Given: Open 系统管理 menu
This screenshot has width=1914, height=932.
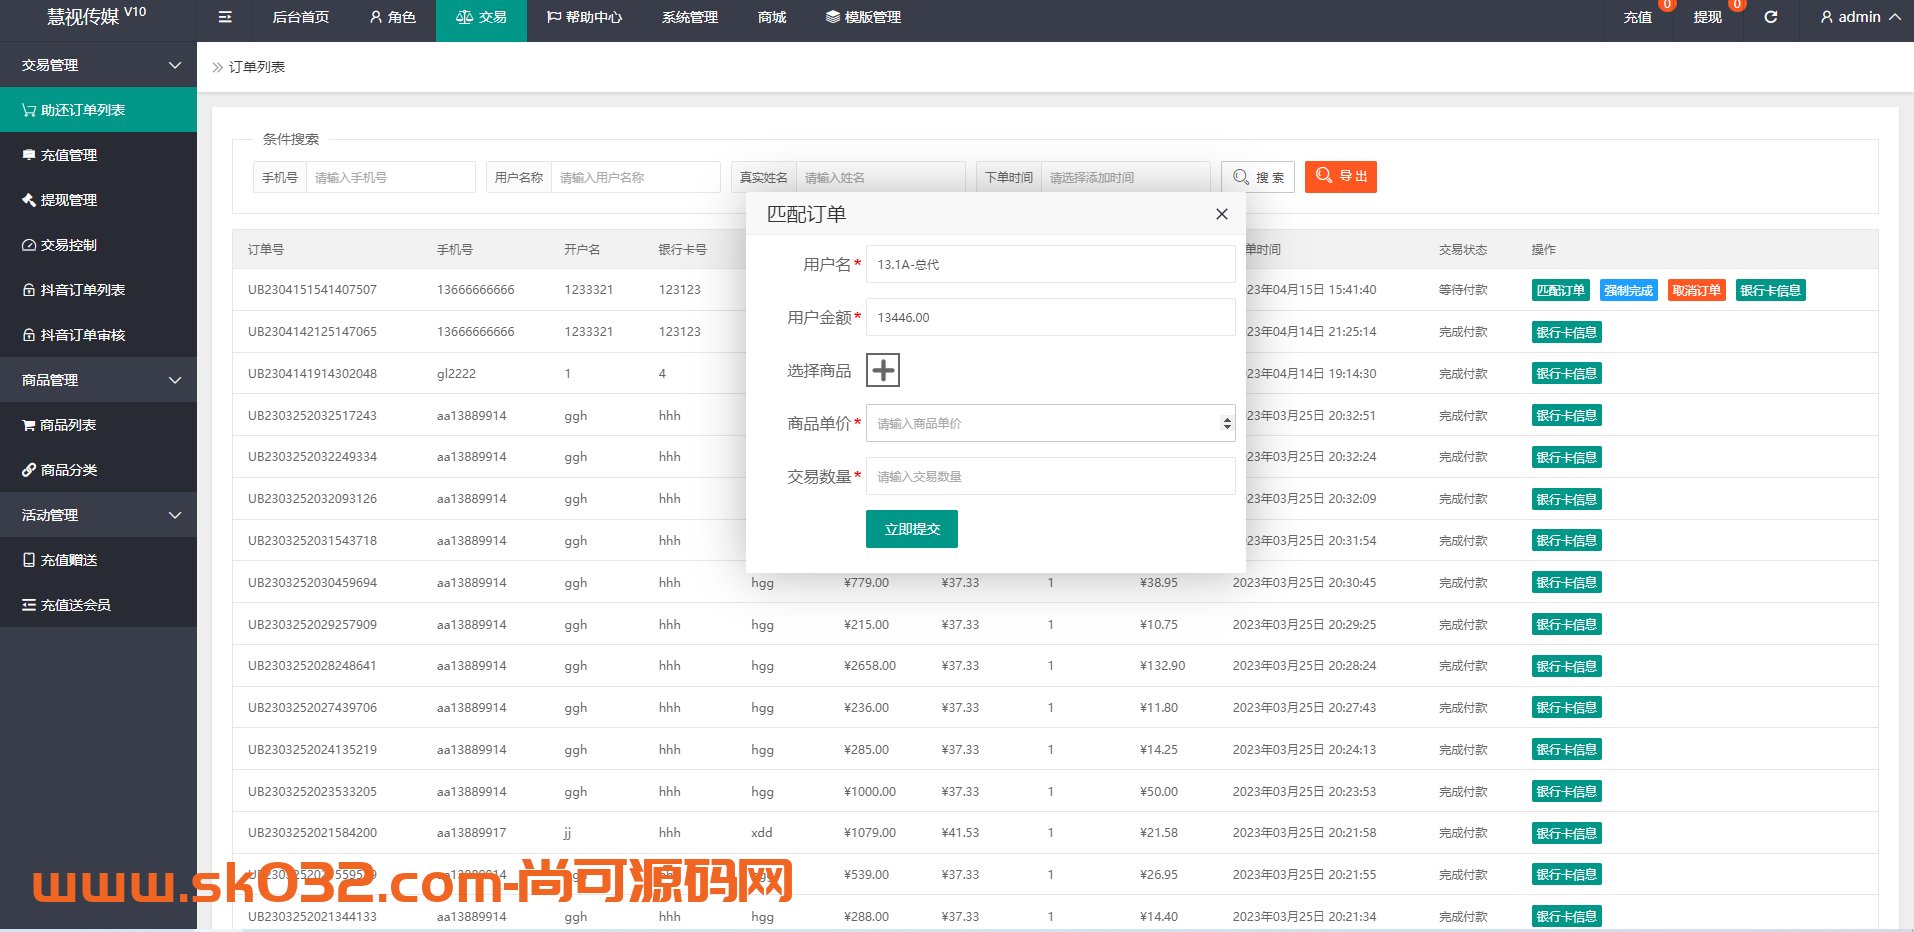Looking at the screenshot, I should [690, 17].
